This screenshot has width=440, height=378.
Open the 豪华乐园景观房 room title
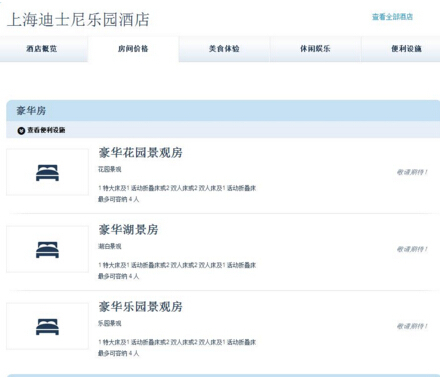(140, 307)
